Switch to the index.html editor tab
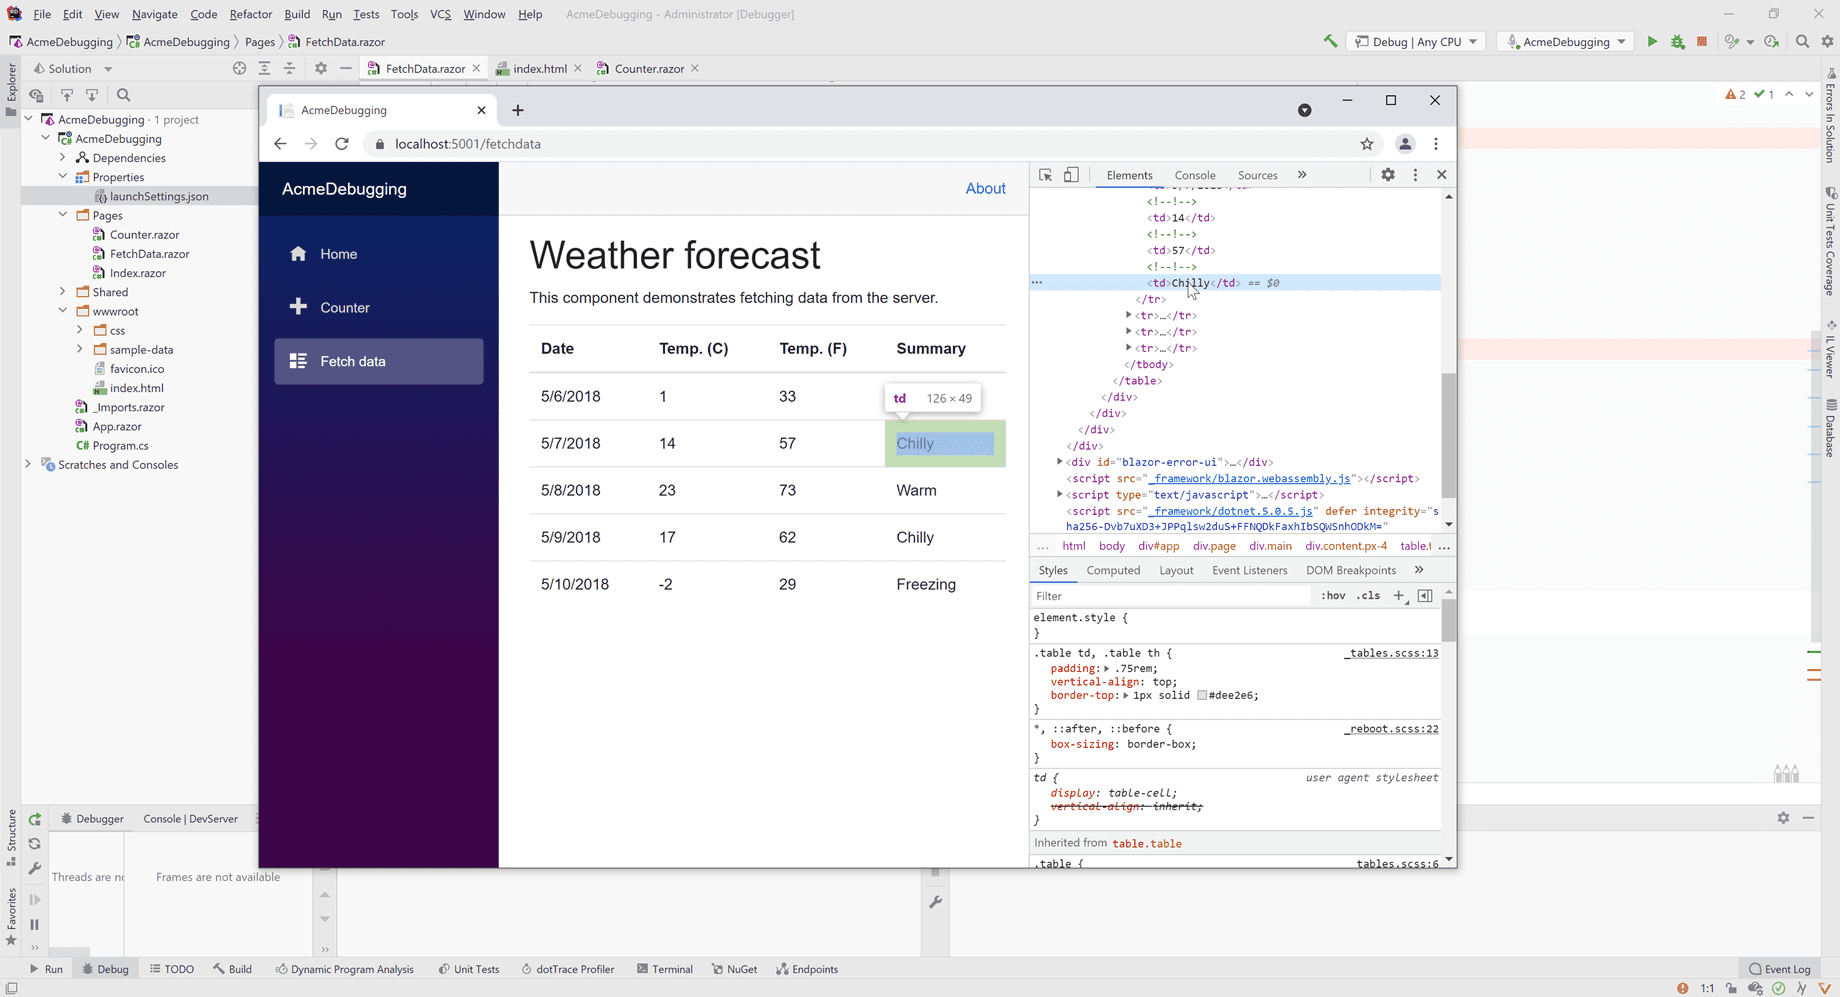 pos(540,68)
